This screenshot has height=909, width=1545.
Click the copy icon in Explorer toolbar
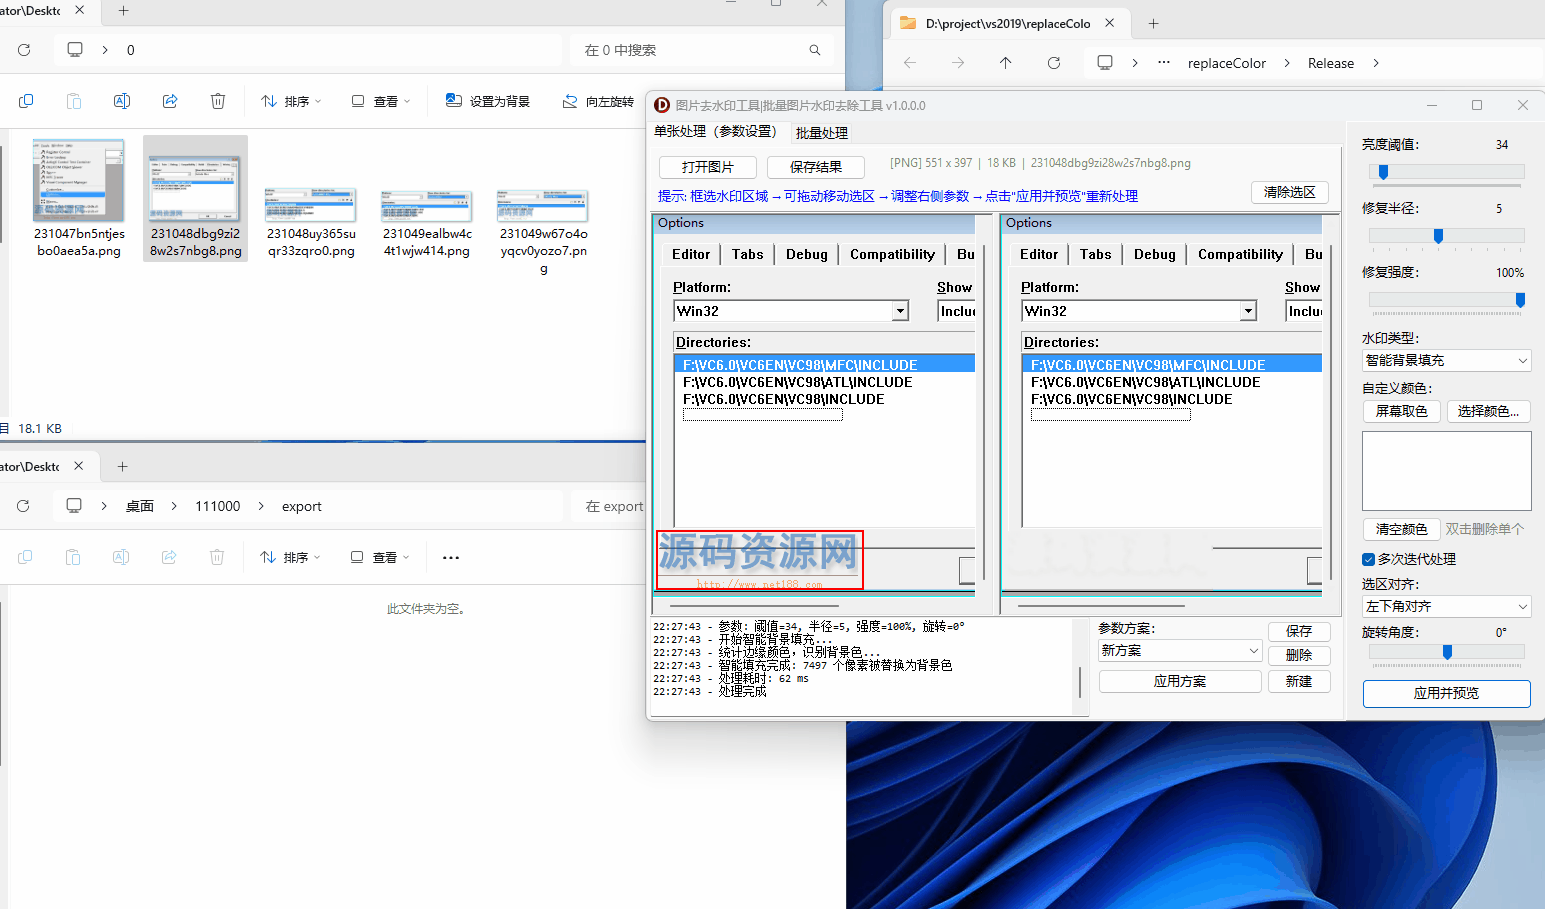tap(26, 101)
